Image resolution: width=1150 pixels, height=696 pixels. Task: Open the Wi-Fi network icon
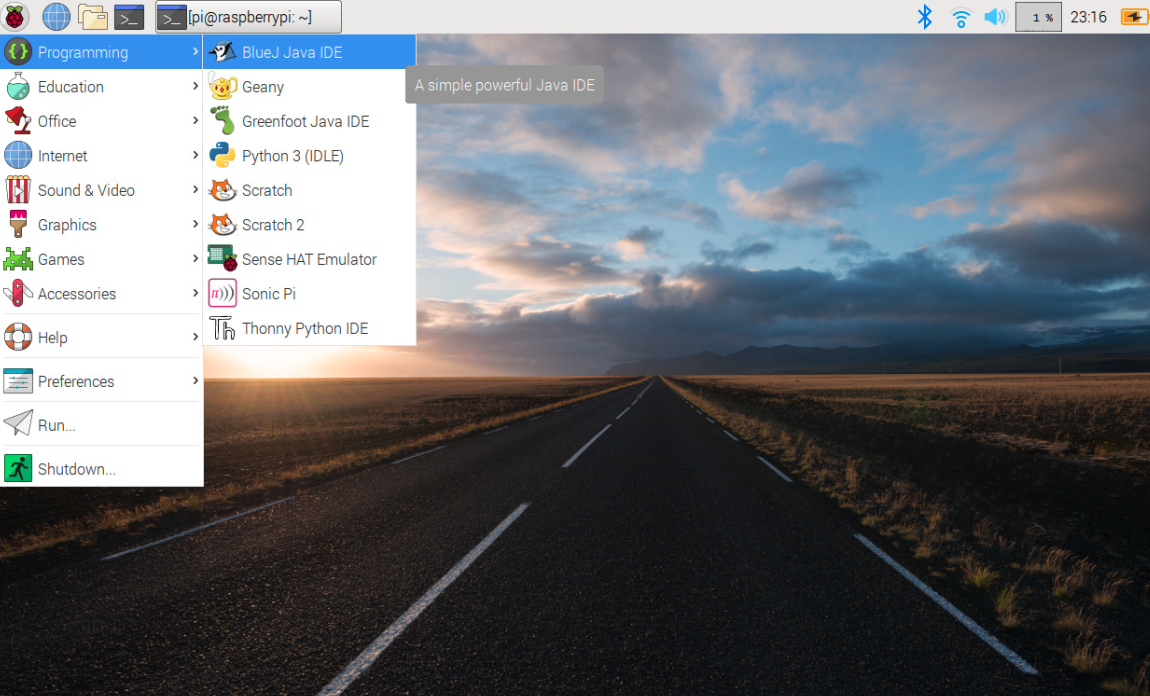point(960,17)
